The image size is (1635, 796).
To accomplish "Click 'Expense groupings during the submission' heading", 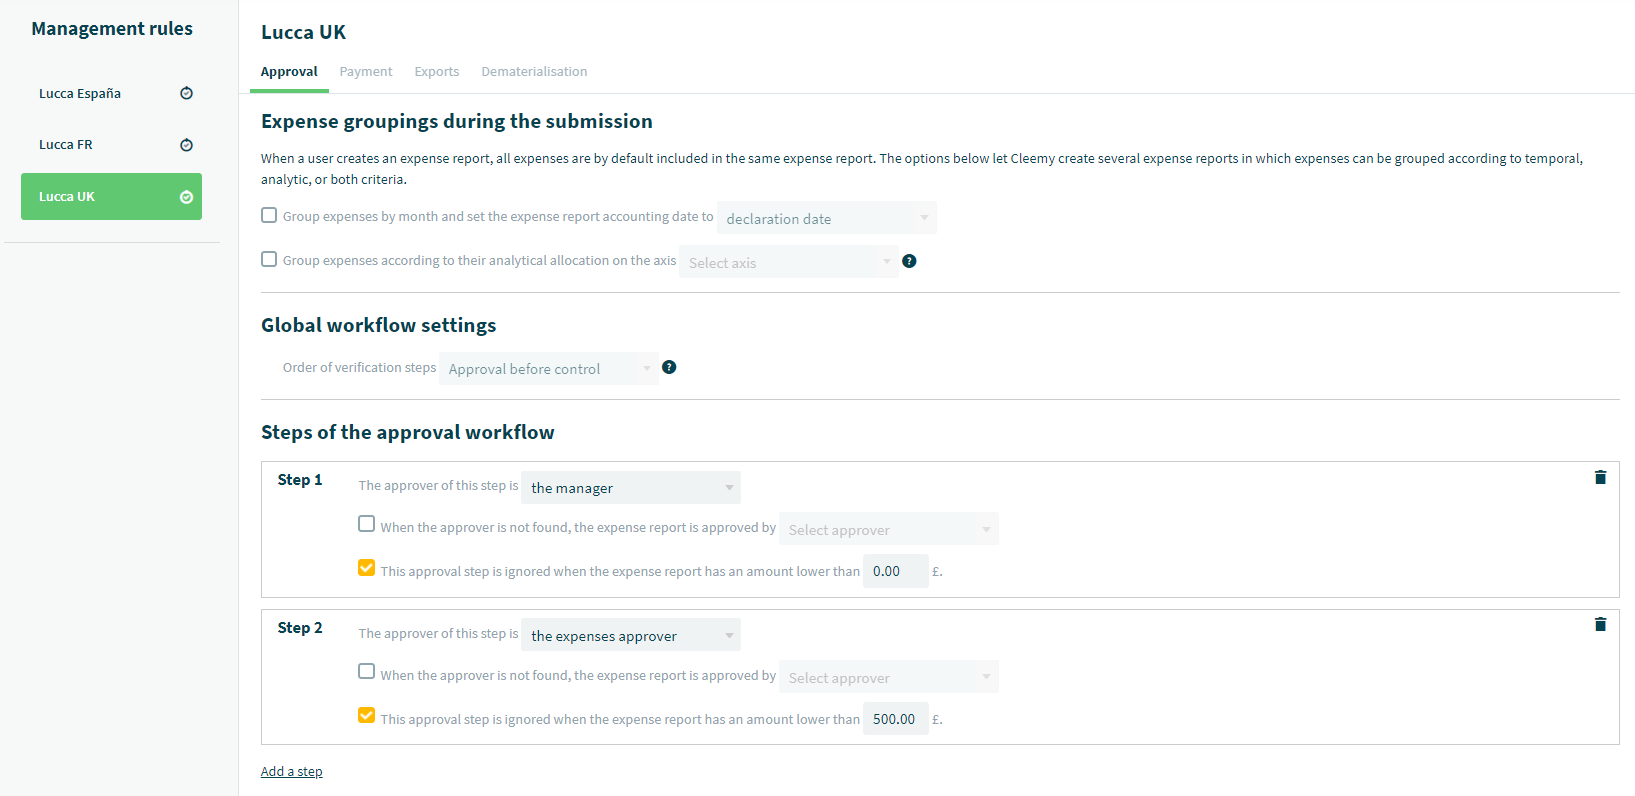I will [457, 121].
